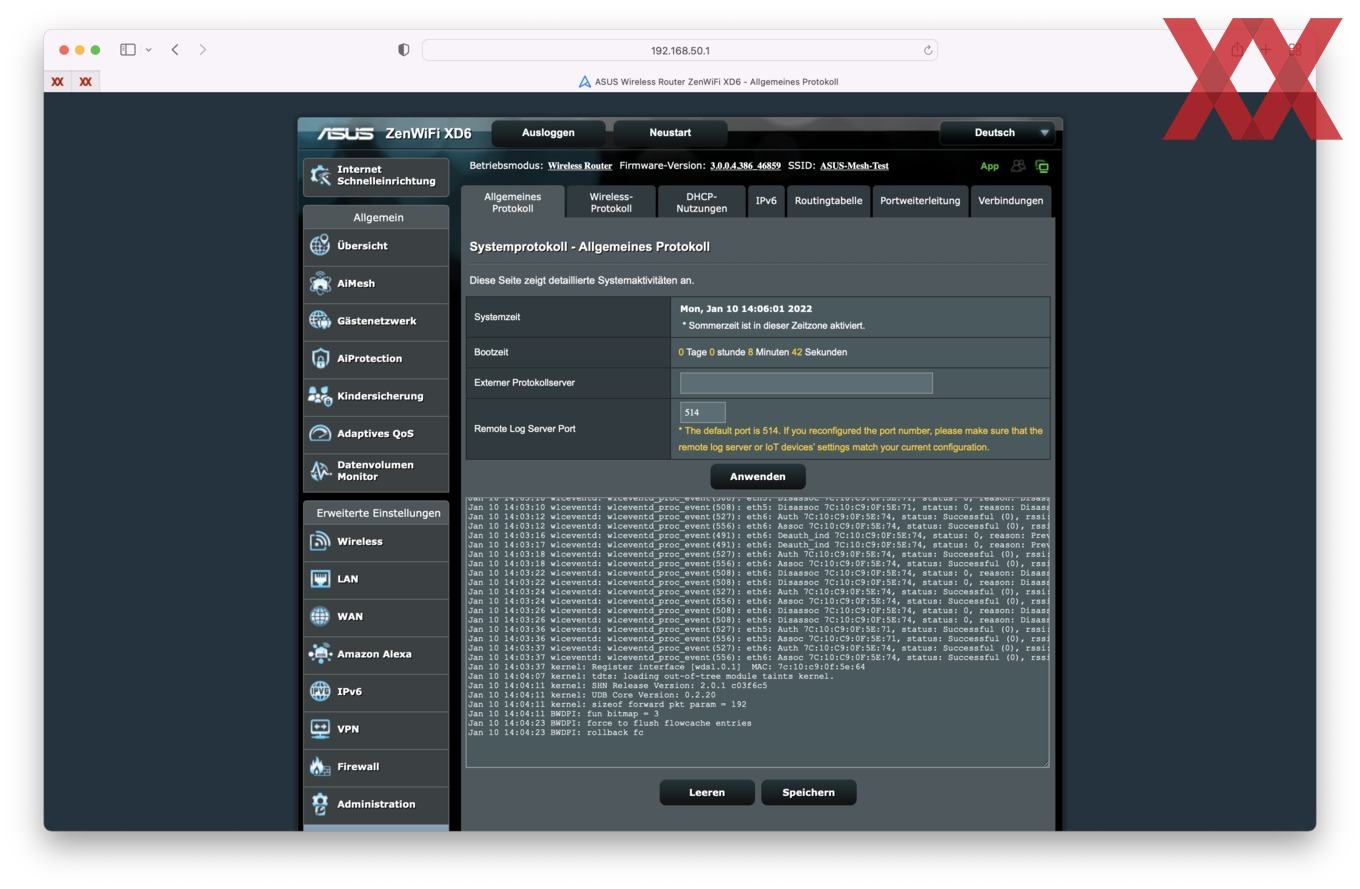The height and width of the screenshot is (889, 1360).
Task: Open the Verbindungen tab
Action: tap(1010, 201)
